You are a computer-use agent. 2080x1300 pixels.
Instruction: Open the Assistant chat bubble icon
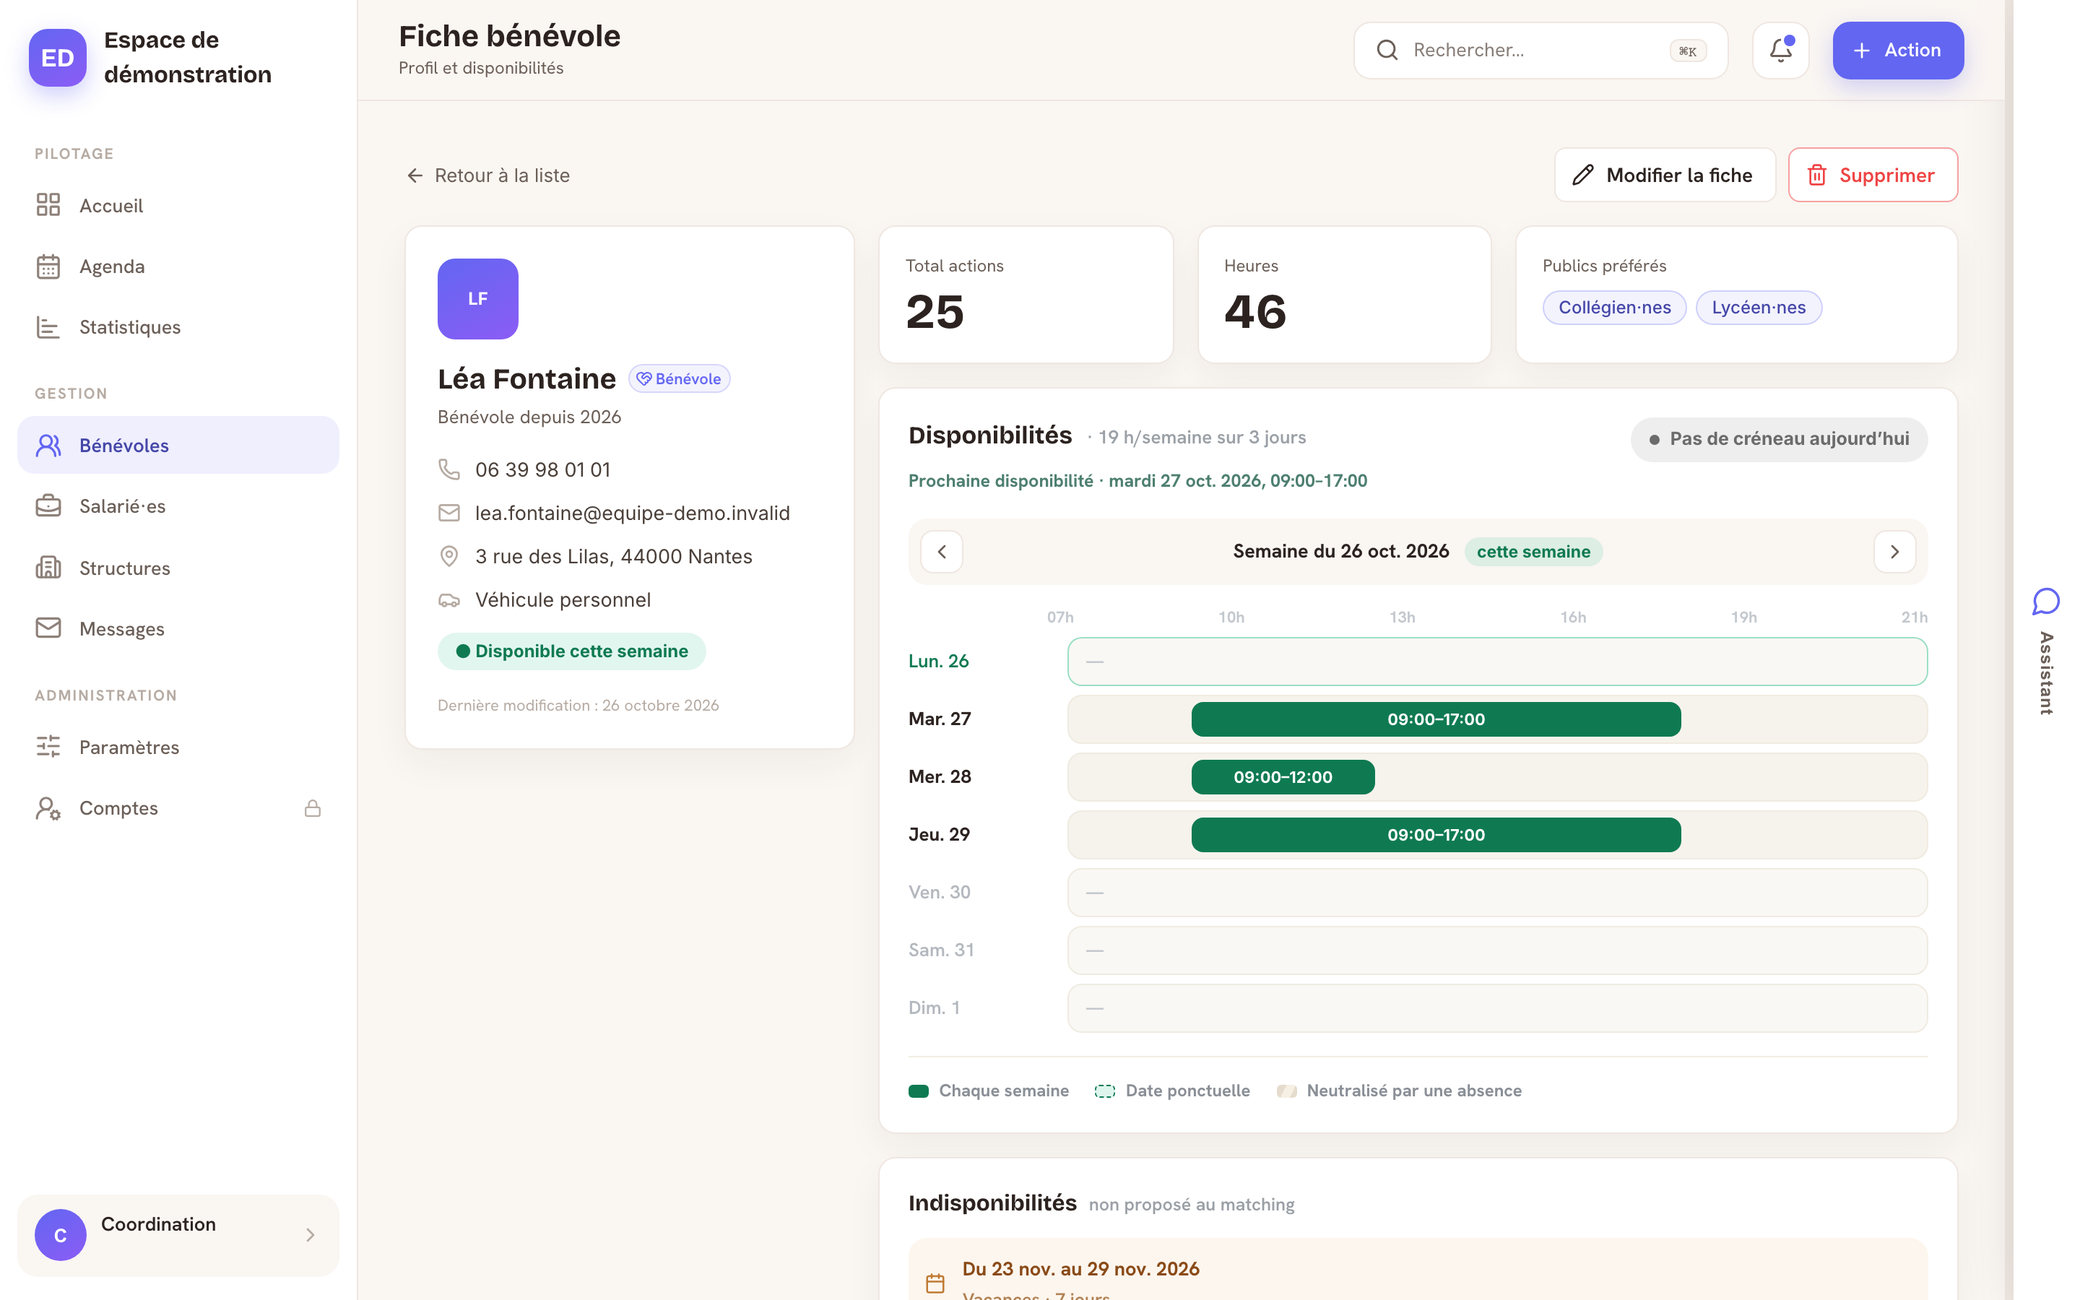tap(2046, 601)
